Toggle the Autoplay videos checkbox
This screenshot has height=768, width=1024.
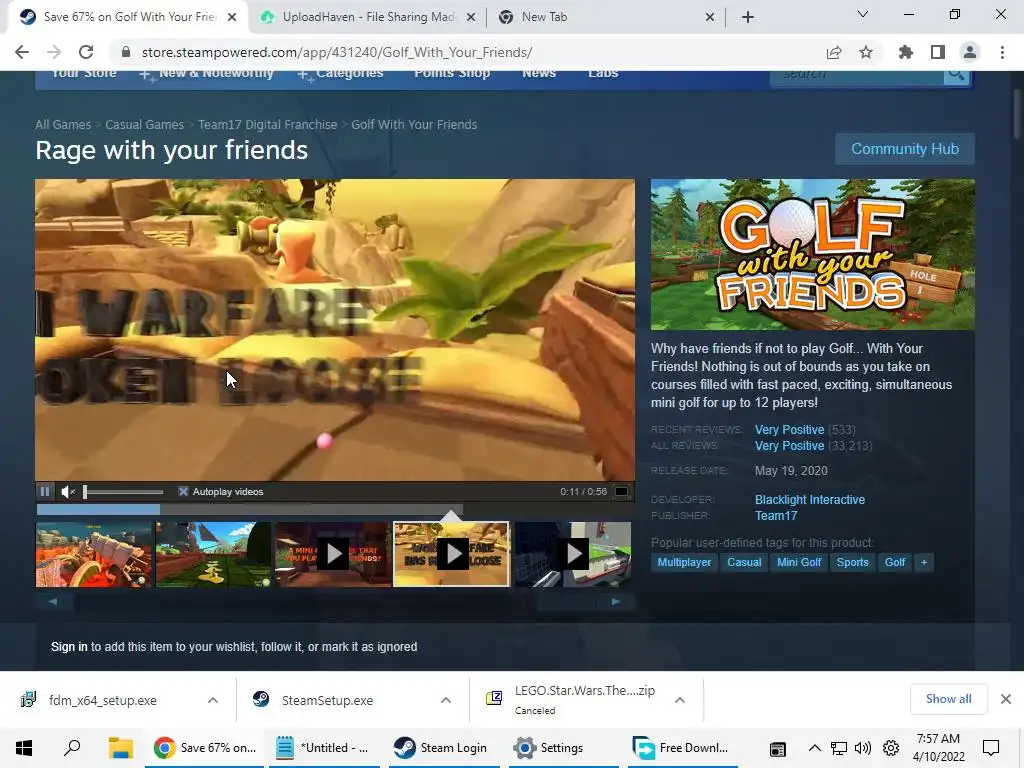[x=184, y=491]
